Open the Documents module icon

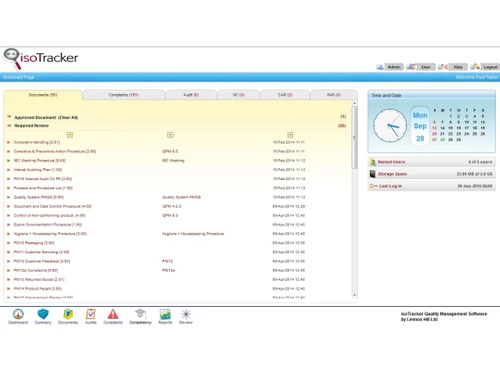[68, 314]
